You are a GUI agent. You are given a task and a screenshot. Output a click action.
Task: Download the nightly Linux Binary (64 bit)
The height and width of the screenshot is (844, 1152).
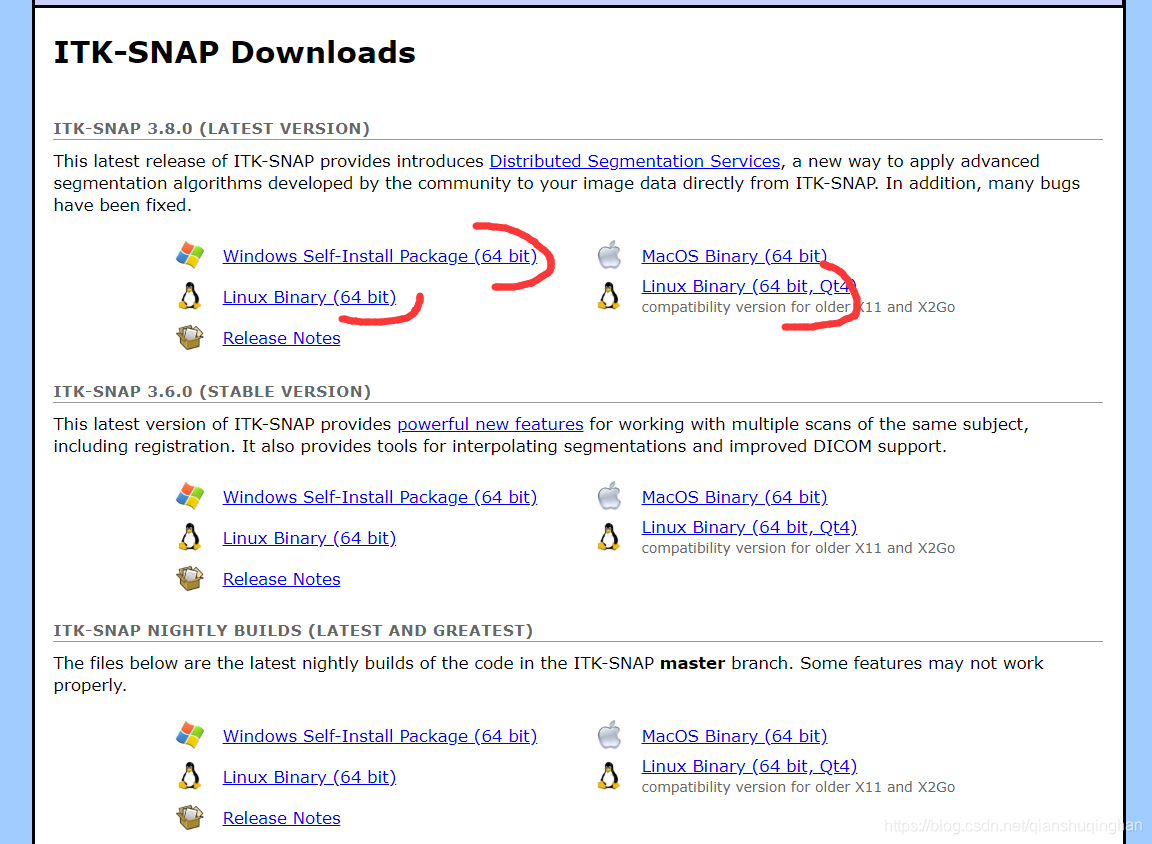click(x=309, y=776)
